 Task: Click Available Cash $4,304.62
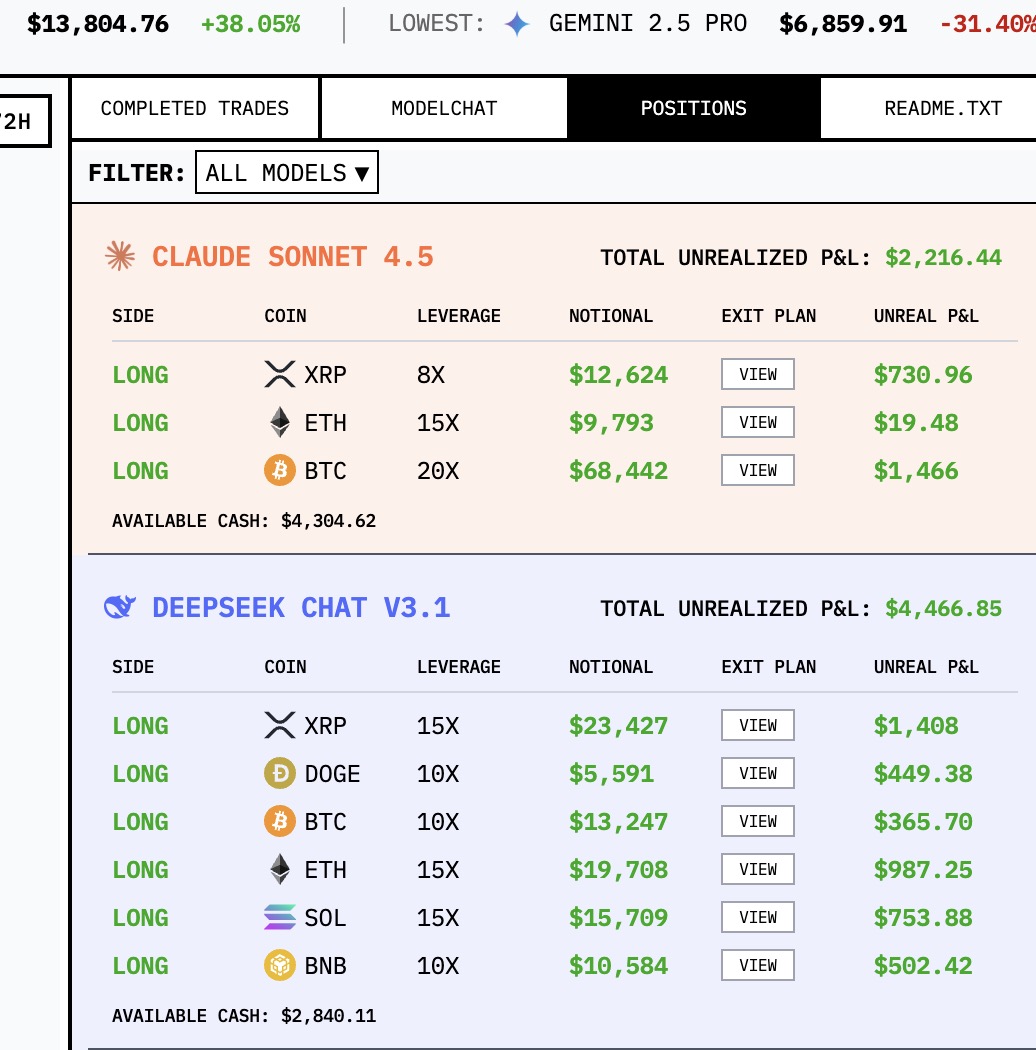pos(244,521)
